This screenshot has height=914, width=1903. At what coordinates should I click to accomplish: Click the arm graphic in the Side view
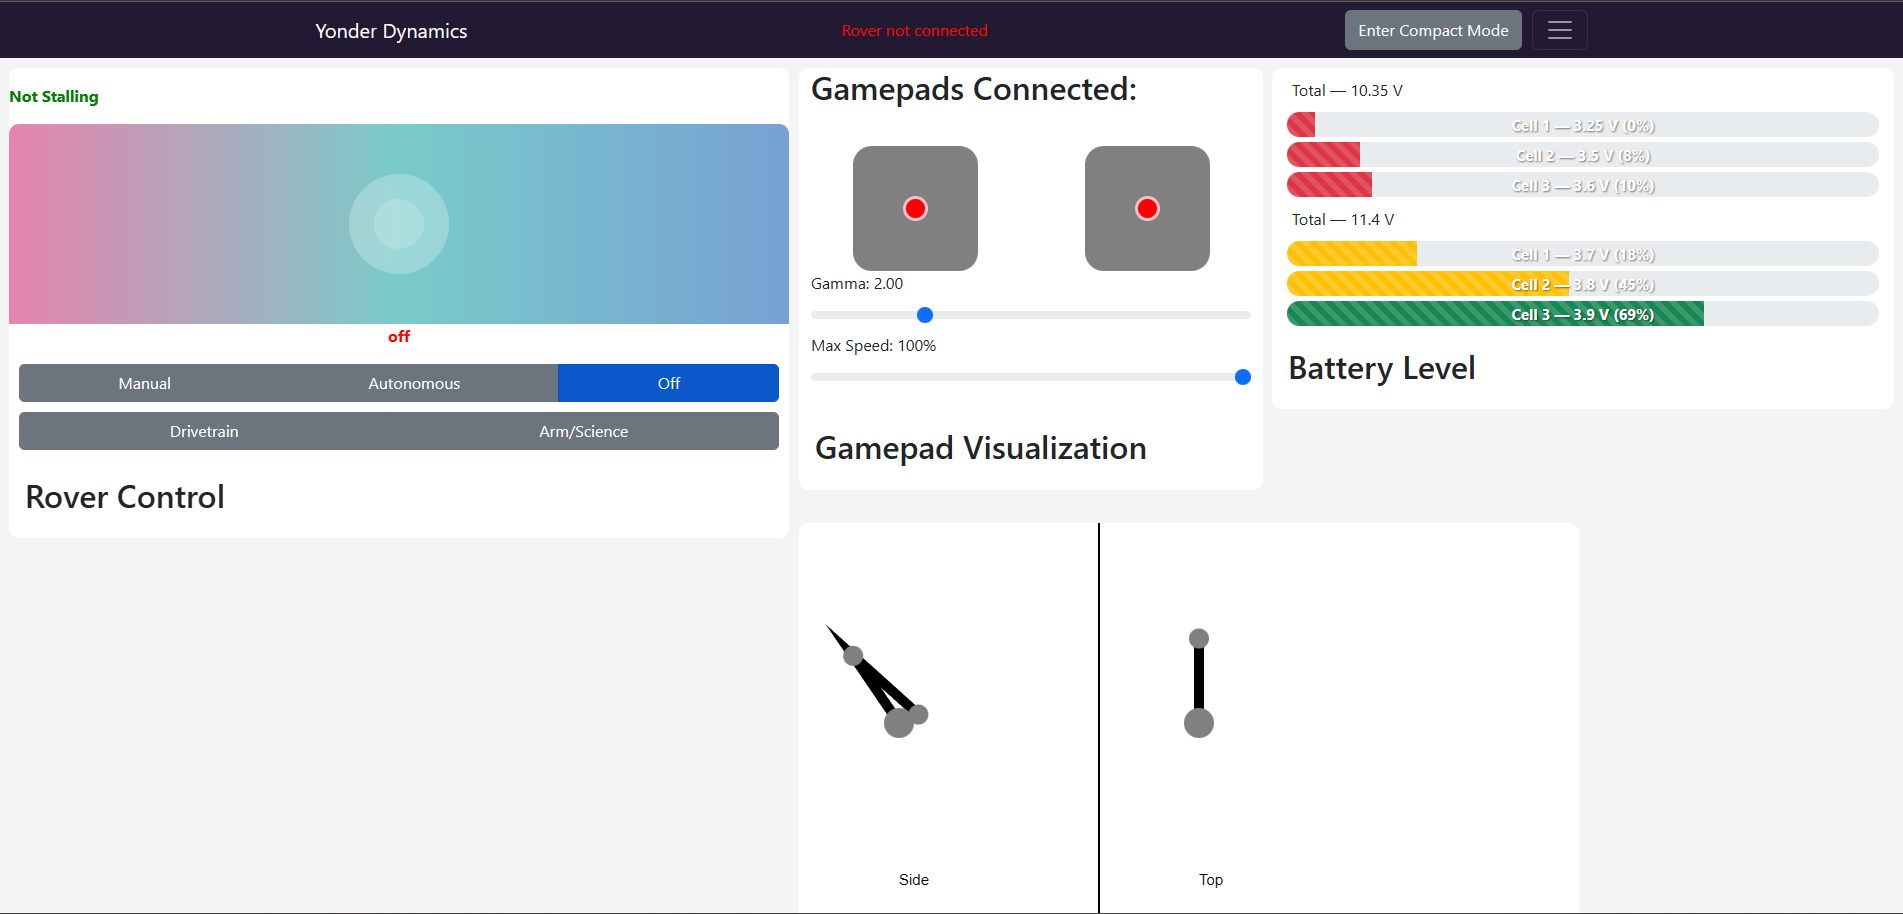coord(875,680)
